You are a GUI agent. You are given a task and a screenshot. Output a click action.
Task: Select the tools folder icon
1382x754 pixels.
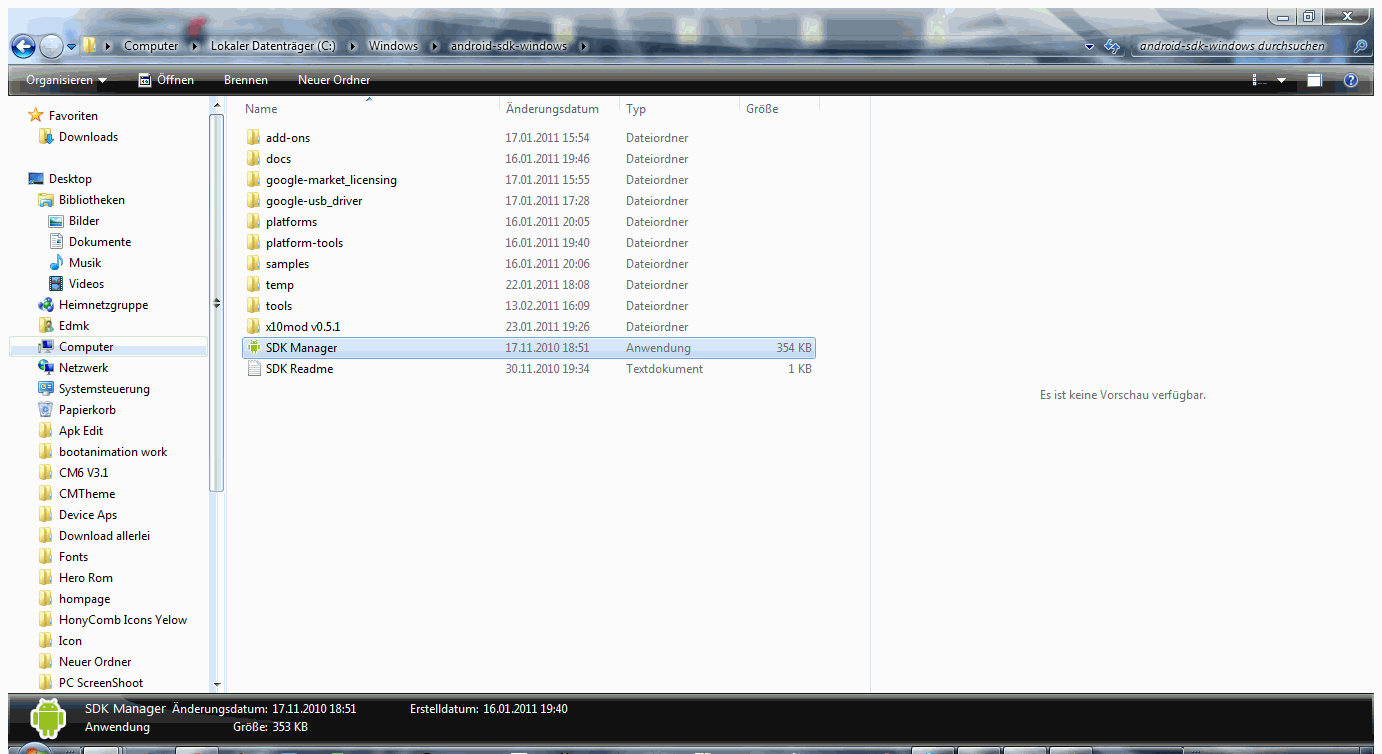pyautogui.click(x=253, y=306)
